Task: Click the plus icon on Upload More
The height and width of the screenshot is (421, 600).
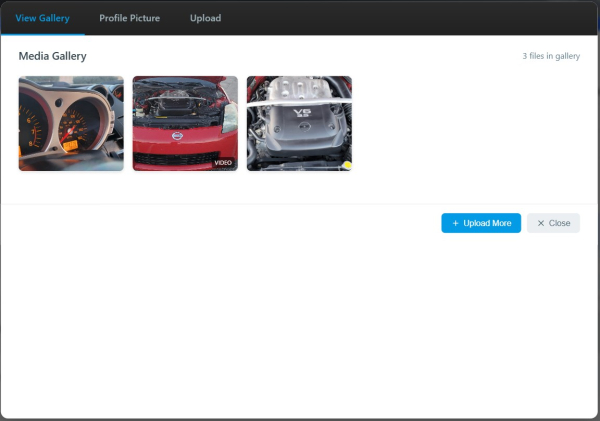Action: pos(455,223)
